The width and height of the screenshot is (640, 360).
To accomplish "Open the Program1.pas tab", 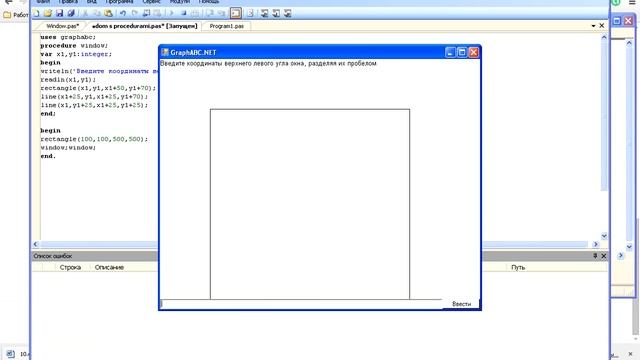I will pos(227,26).
